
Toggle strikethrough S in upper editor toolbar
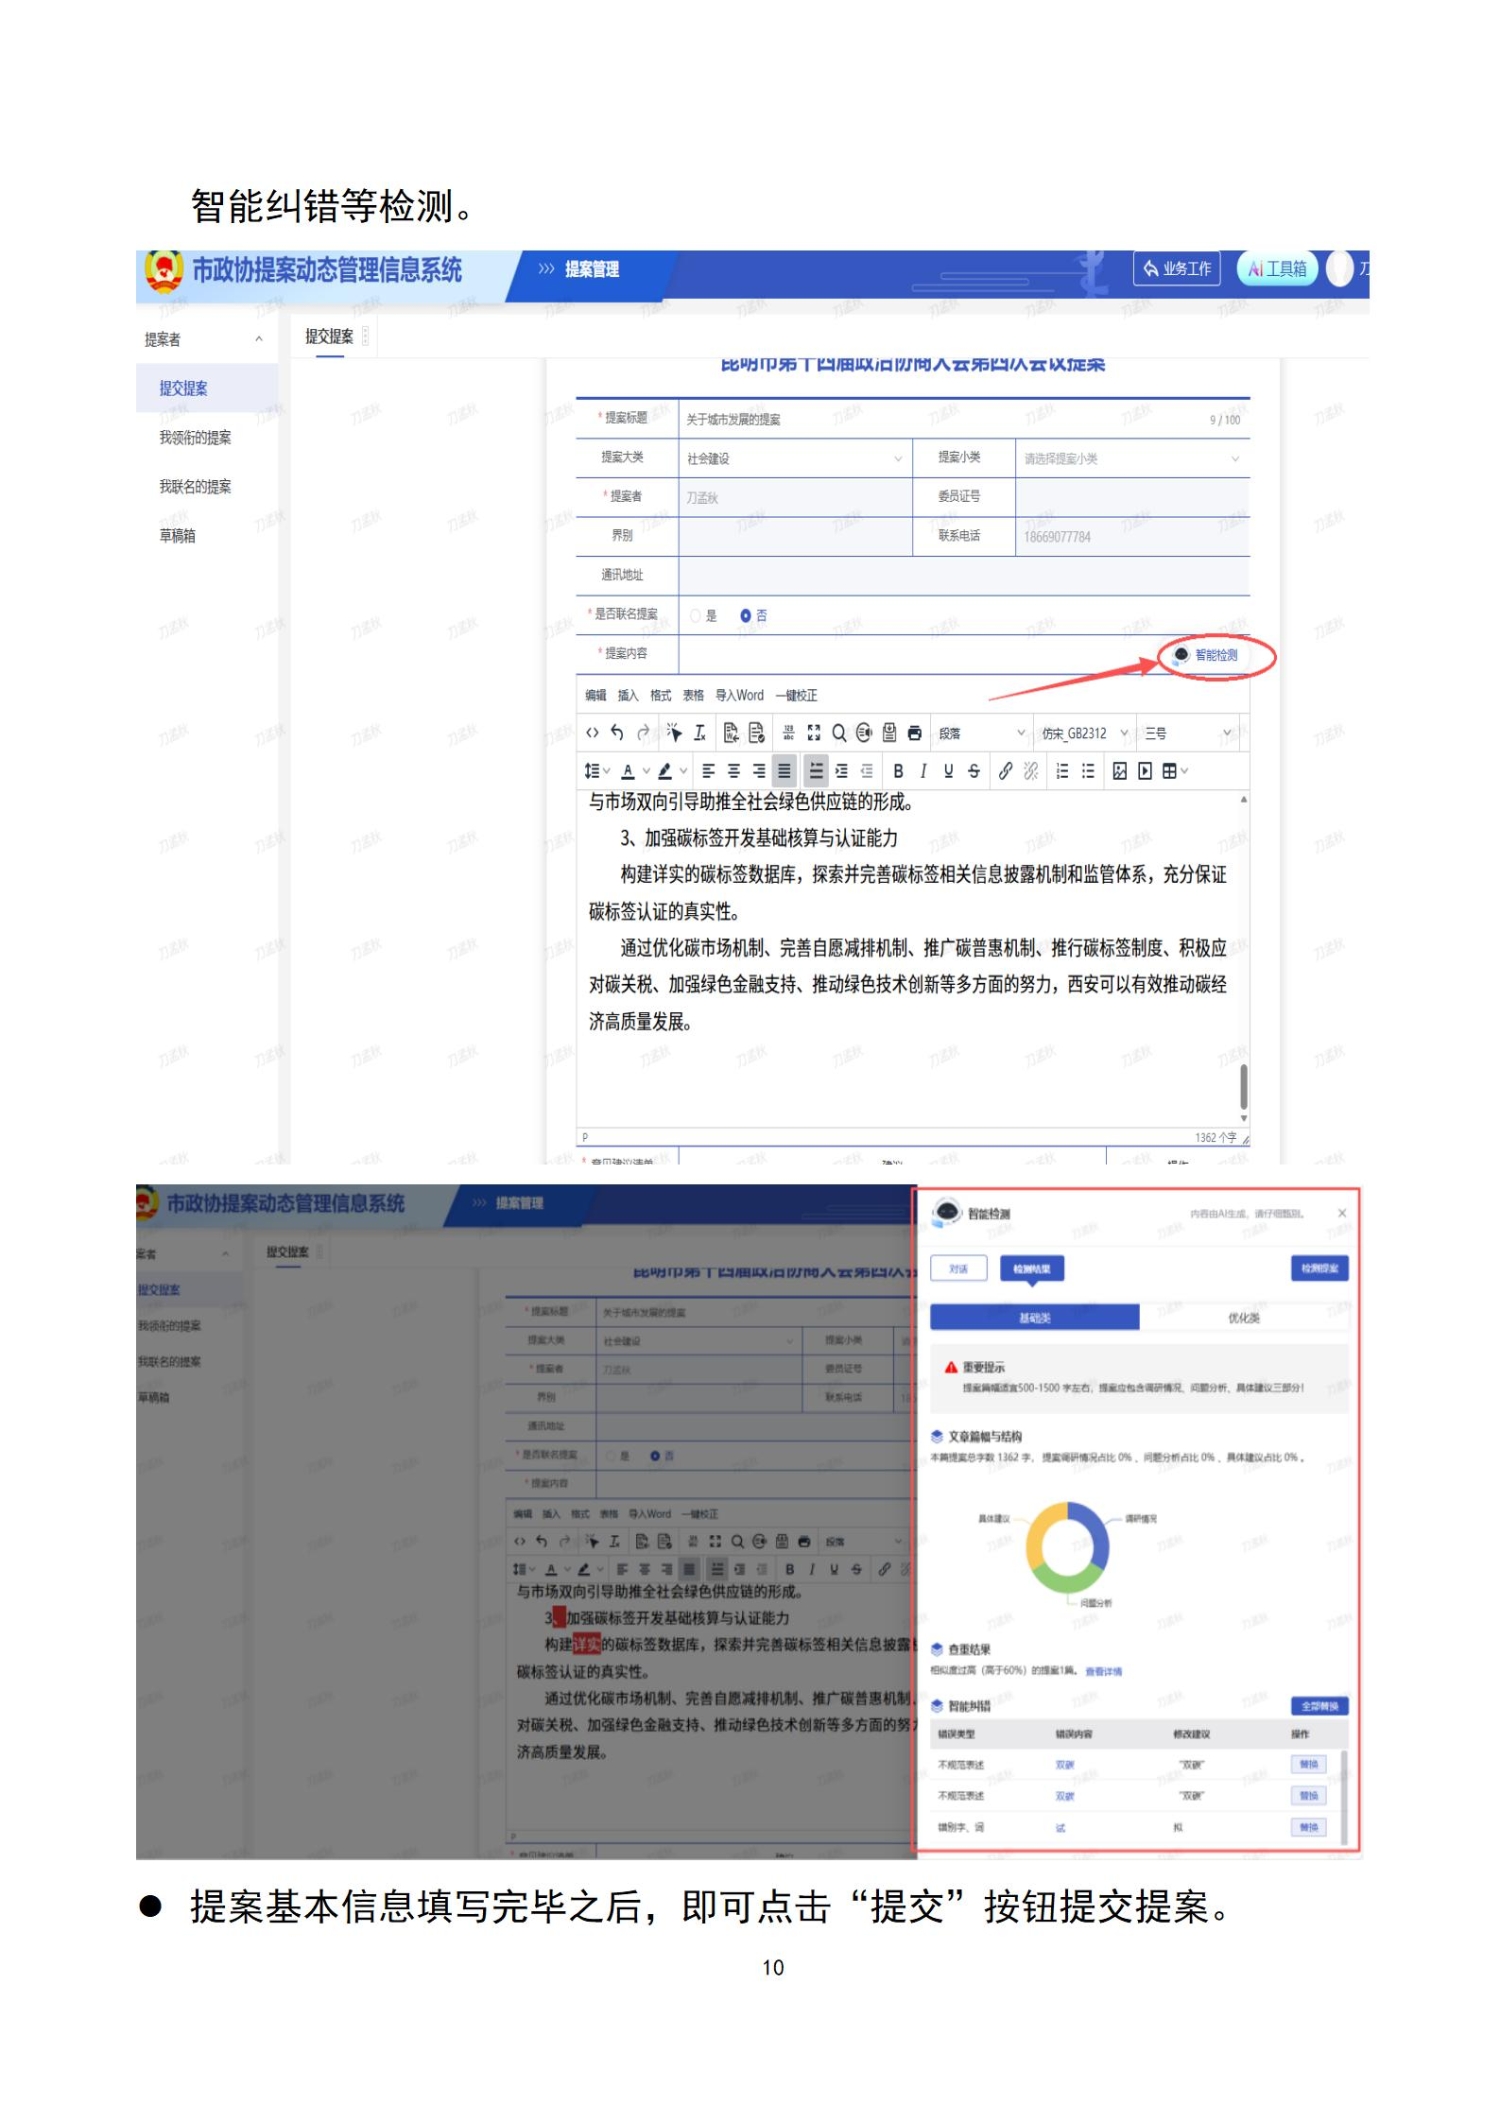click(974, 771)
